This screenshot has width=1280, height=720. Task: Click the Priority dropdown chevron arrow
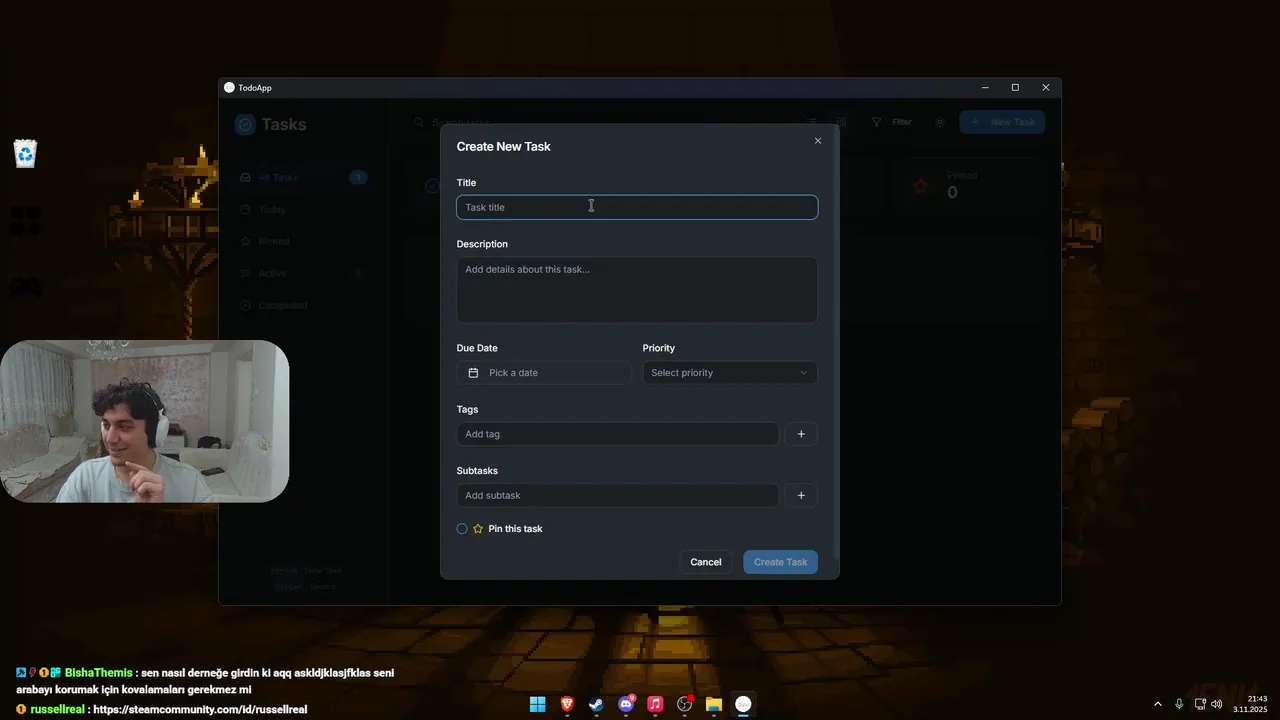[x=803, y=373]
